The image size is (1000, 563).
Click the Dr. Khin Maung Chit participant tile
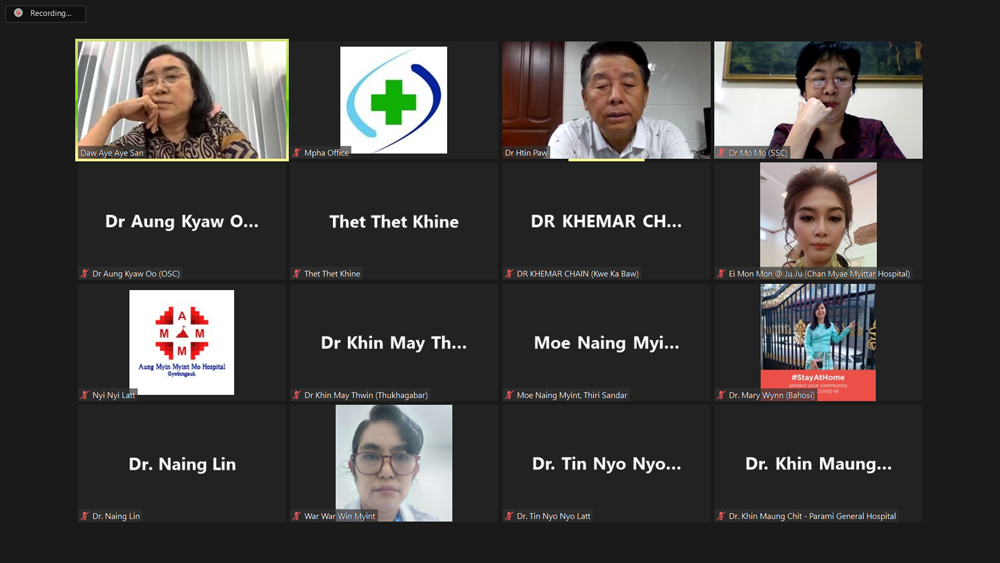818,464
